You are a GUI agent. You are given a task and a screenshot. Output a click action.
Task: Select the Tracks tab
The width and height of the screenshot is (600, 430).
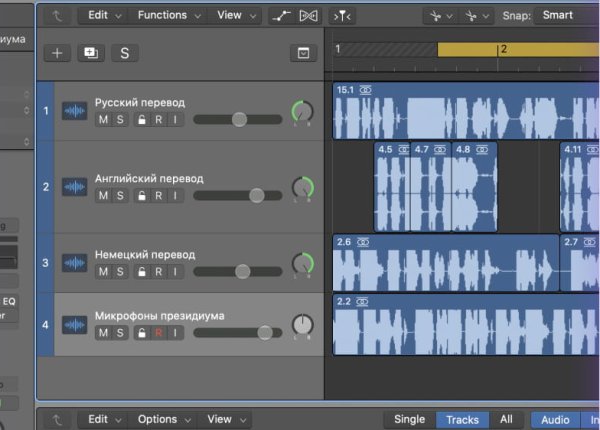click(x=462, y=420)
